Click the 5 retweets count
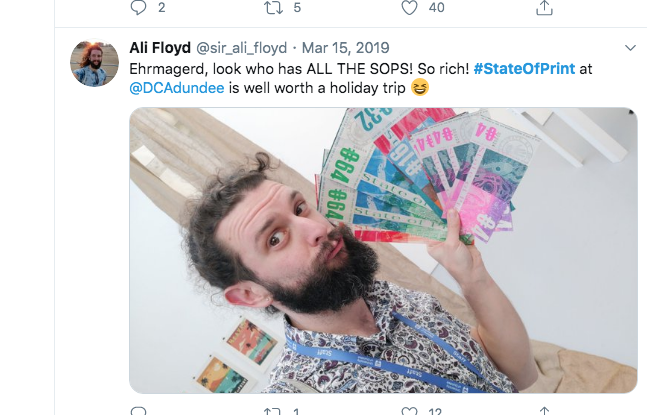Screen dimensions: 647x415 [297, 8]
